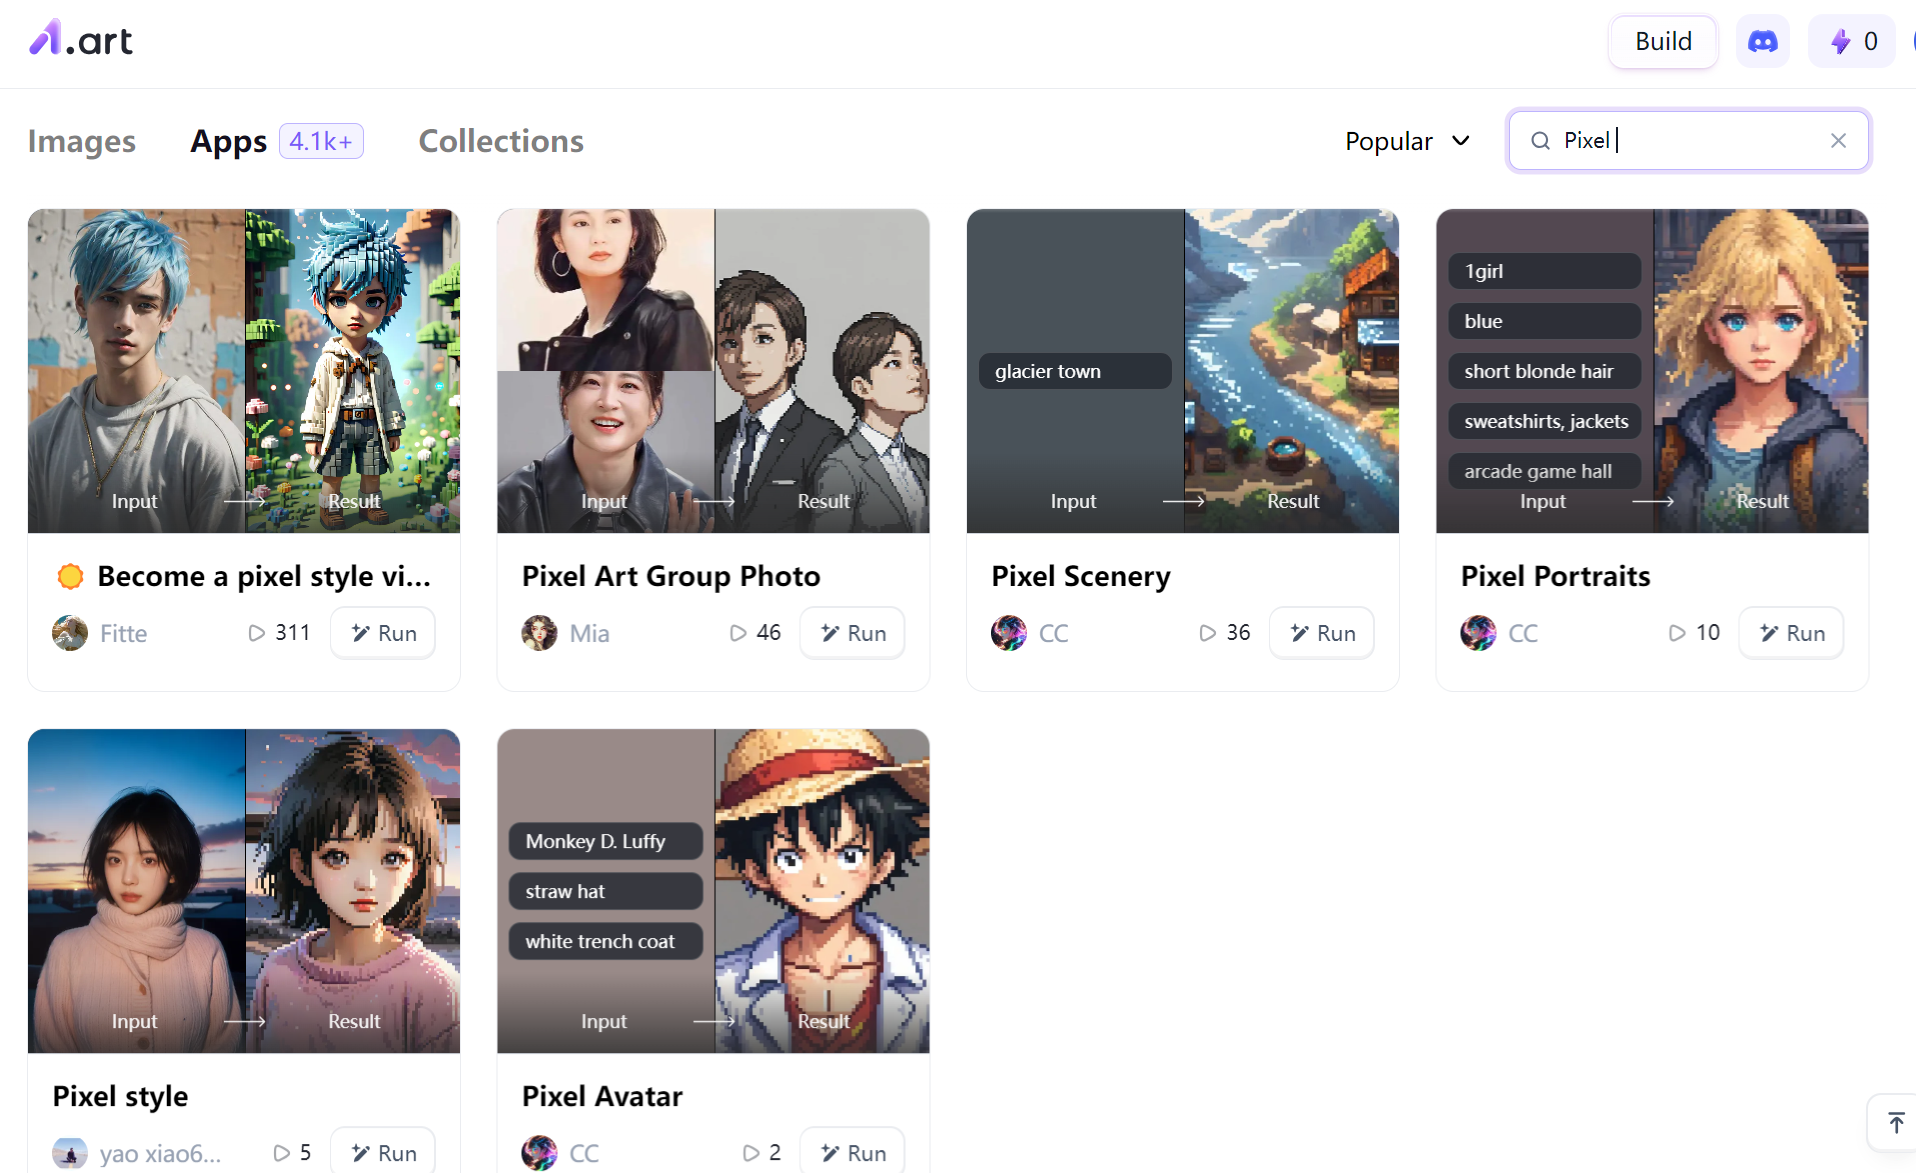Open the Become a pixel style thumbnail
Image resolution: width=1916 pixels, height=1173 pixels.
[x=244, y=371]
